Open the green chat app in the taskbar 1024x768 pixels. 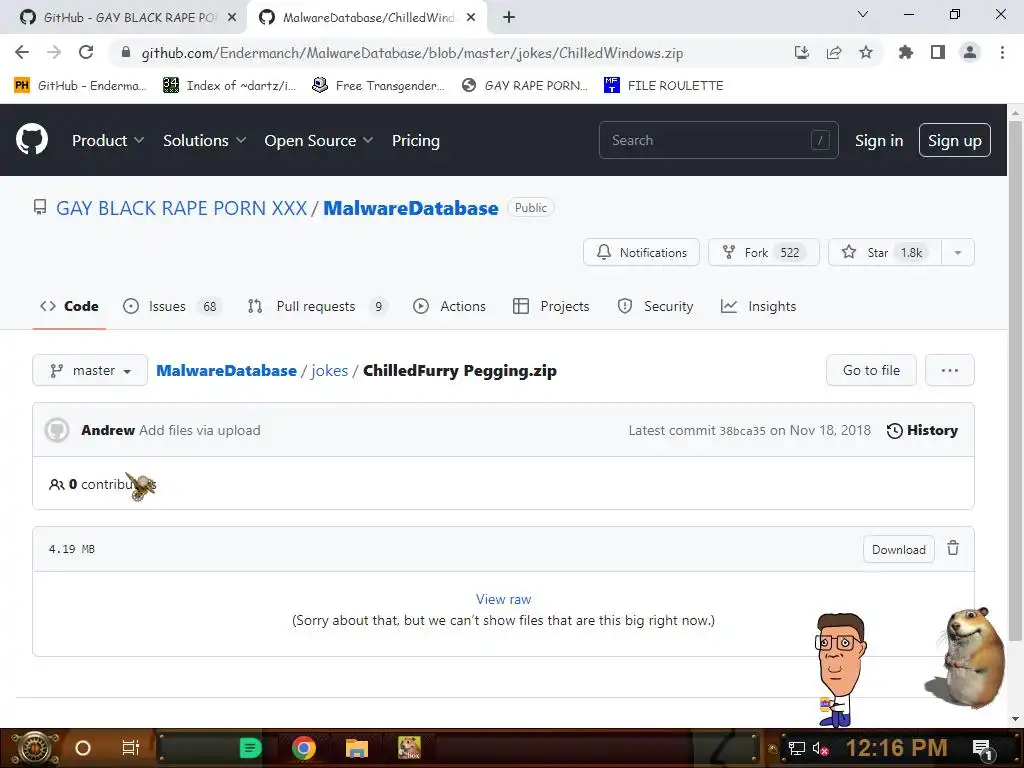click(x=250, y=748)
